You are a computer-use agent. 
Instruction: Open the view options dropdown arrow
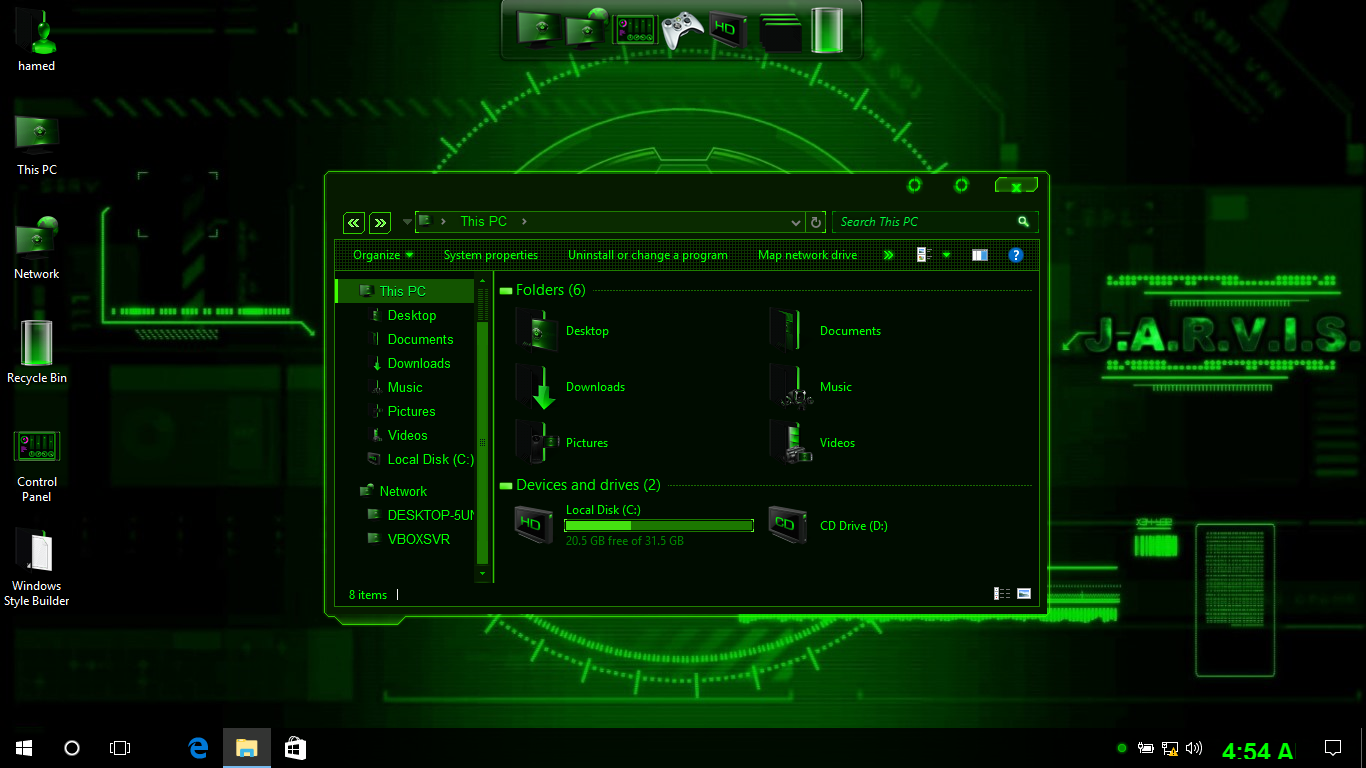tap(946, 255)
